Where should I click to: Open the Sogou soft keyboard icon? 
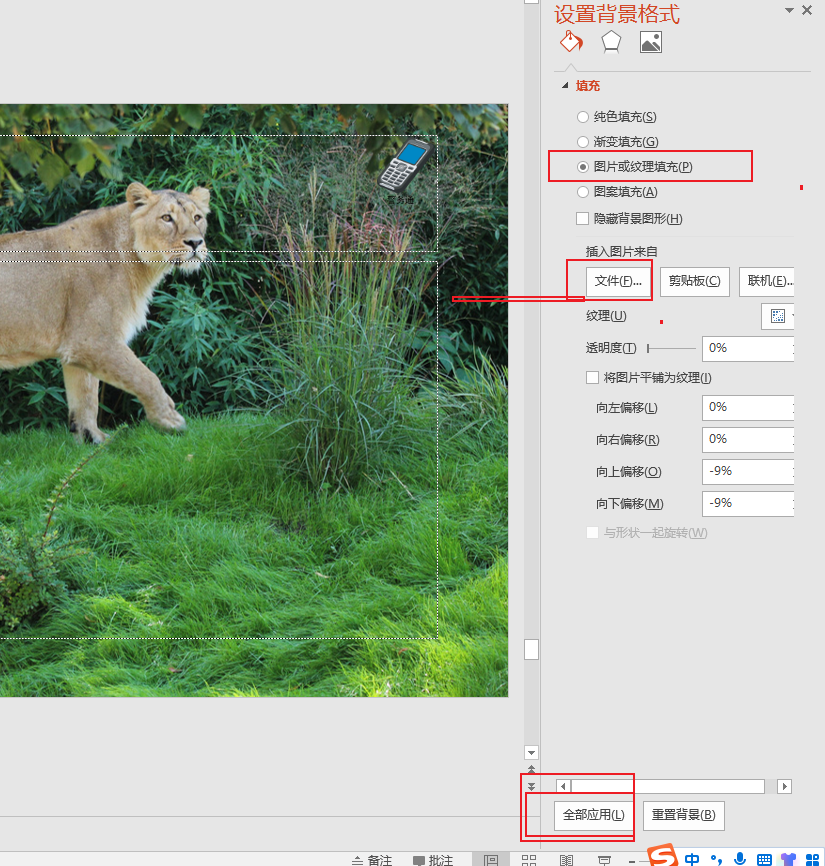[764, 860]
